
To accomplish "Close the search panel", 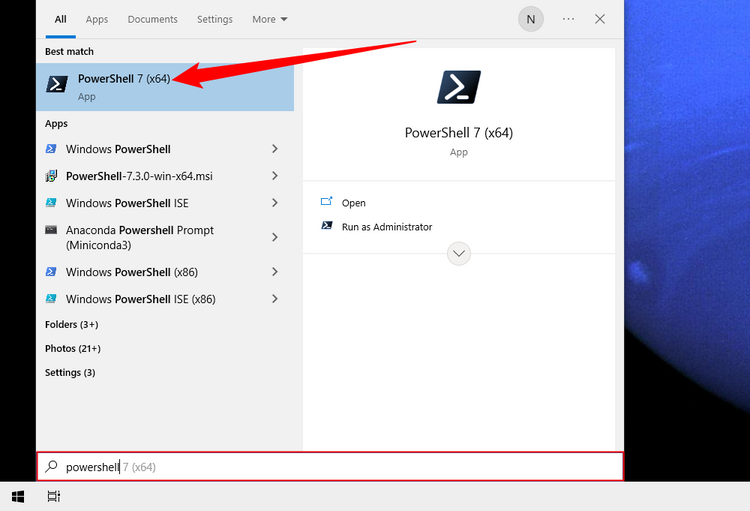I will click(600, 19).
